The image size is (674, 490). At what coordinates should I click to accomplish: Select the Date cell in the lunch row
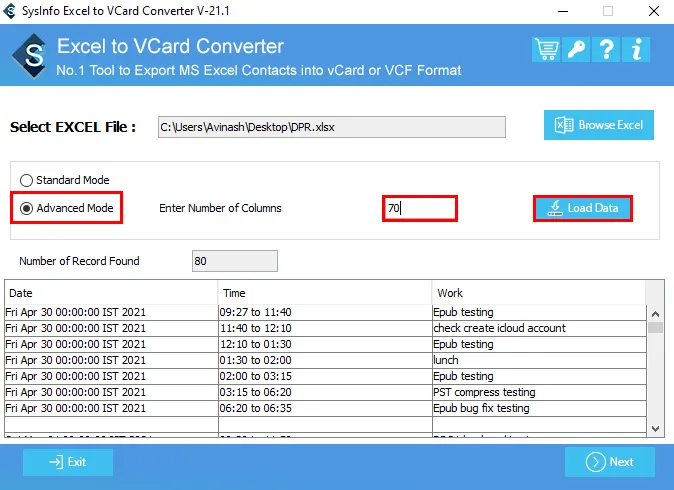click(x=111, y=360)
